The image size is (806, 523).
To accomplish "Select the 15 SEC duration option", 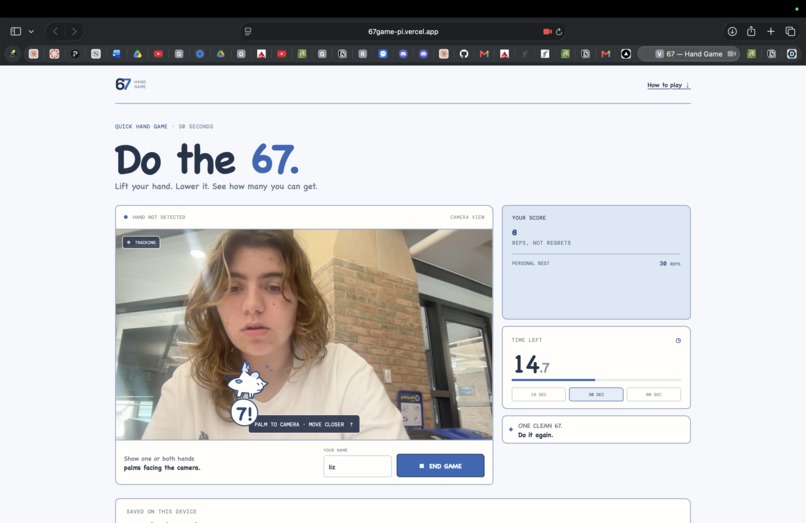I will 539,394.
